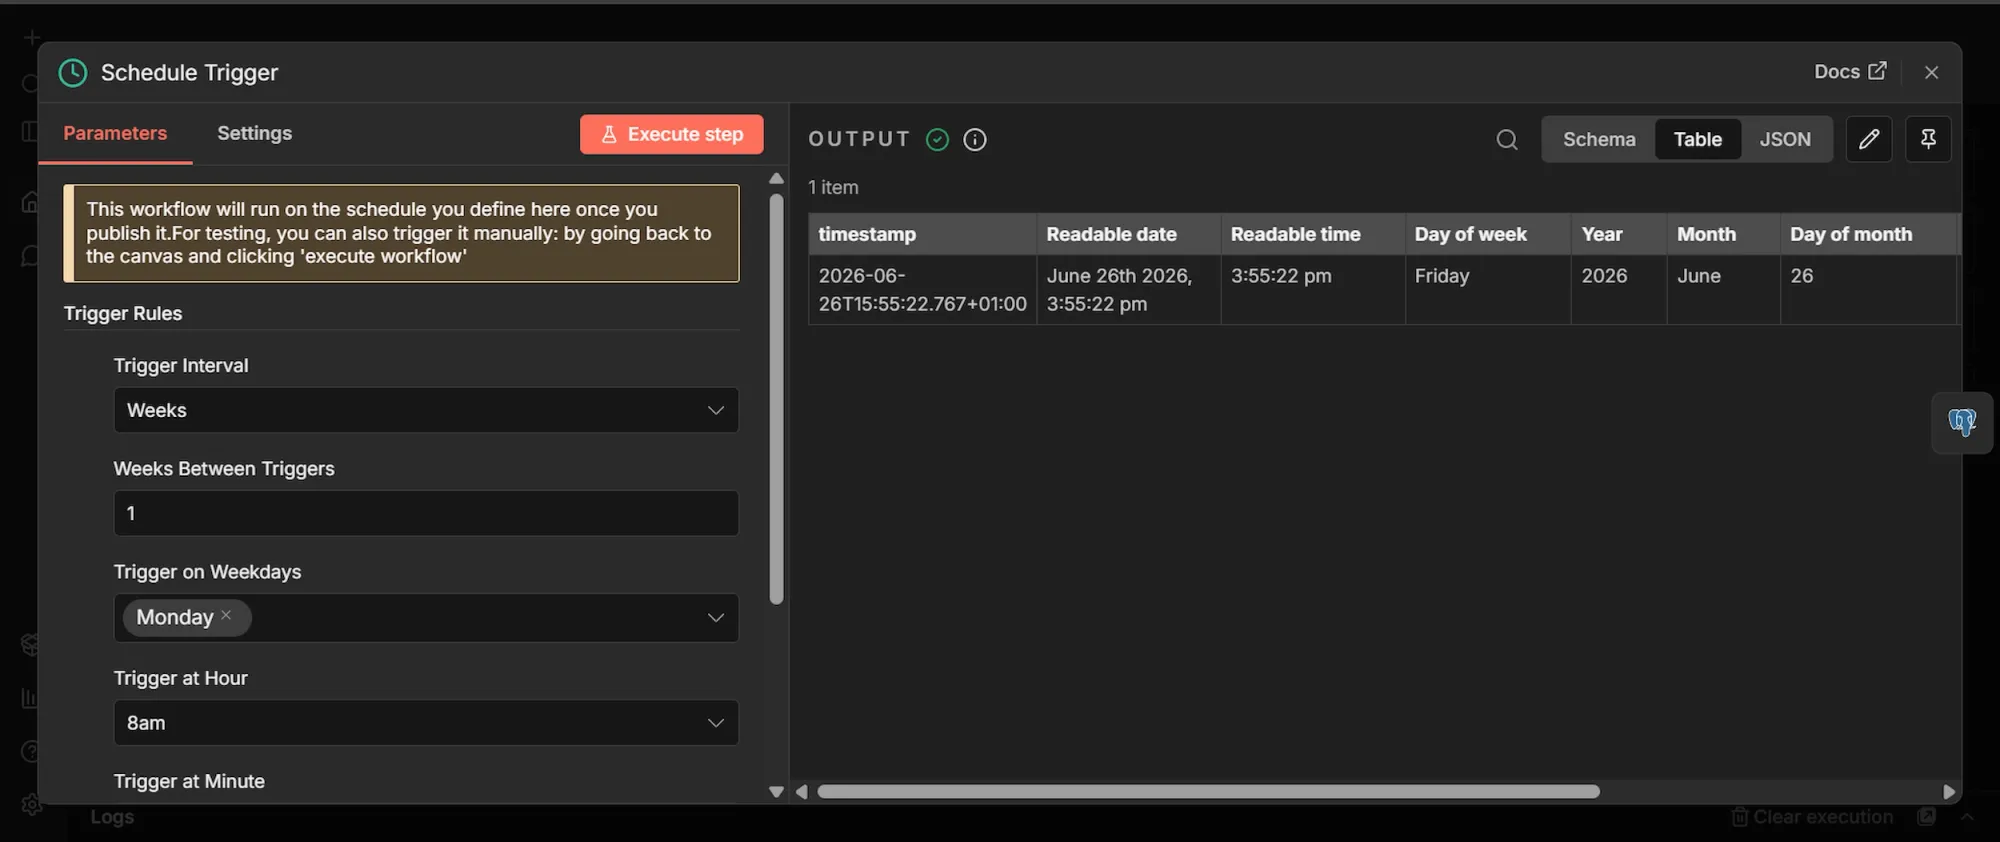The height and width of the screenshot is (842, 2000).
Task: Click the Postgres elephant node icon
Action: (1962, 422)
